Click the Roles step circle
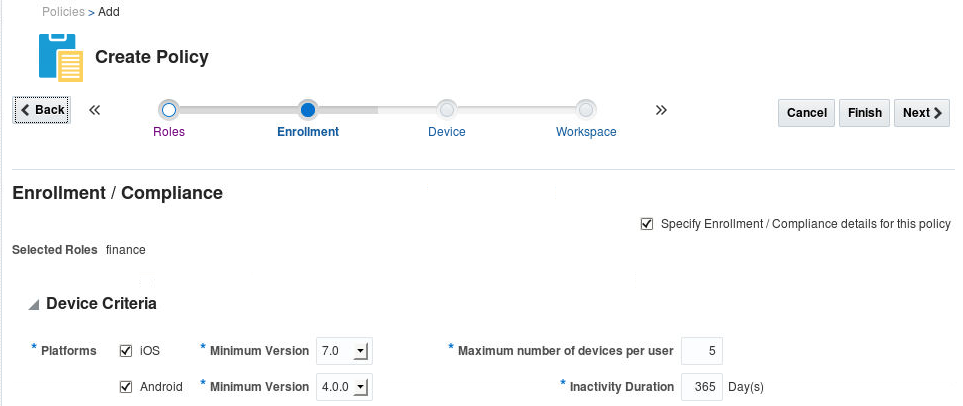Viewport: 963px width, 406px height. (169, 110)
